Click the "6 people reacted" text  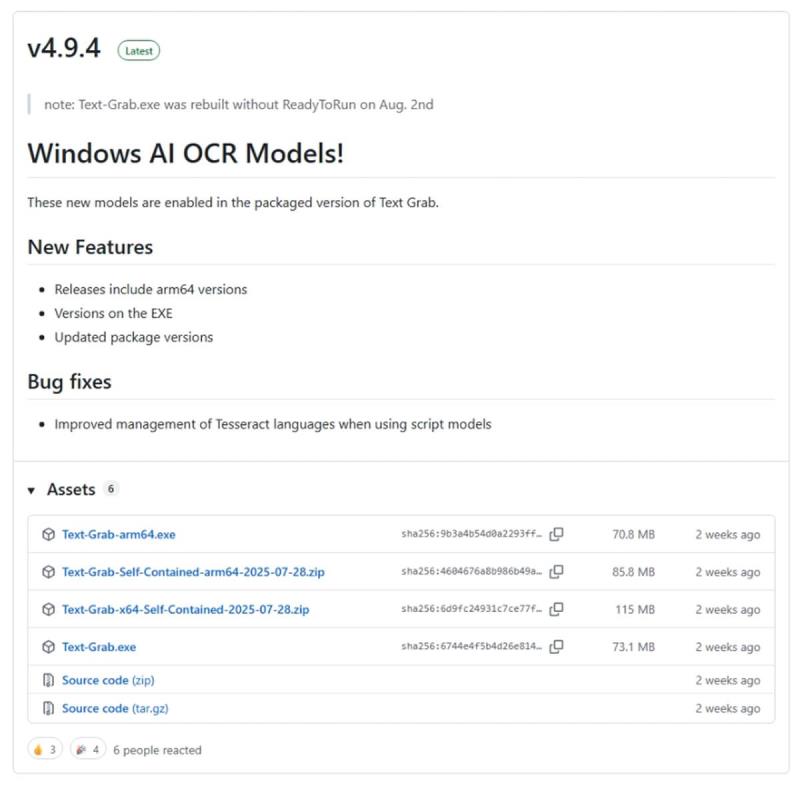(157, 750)
